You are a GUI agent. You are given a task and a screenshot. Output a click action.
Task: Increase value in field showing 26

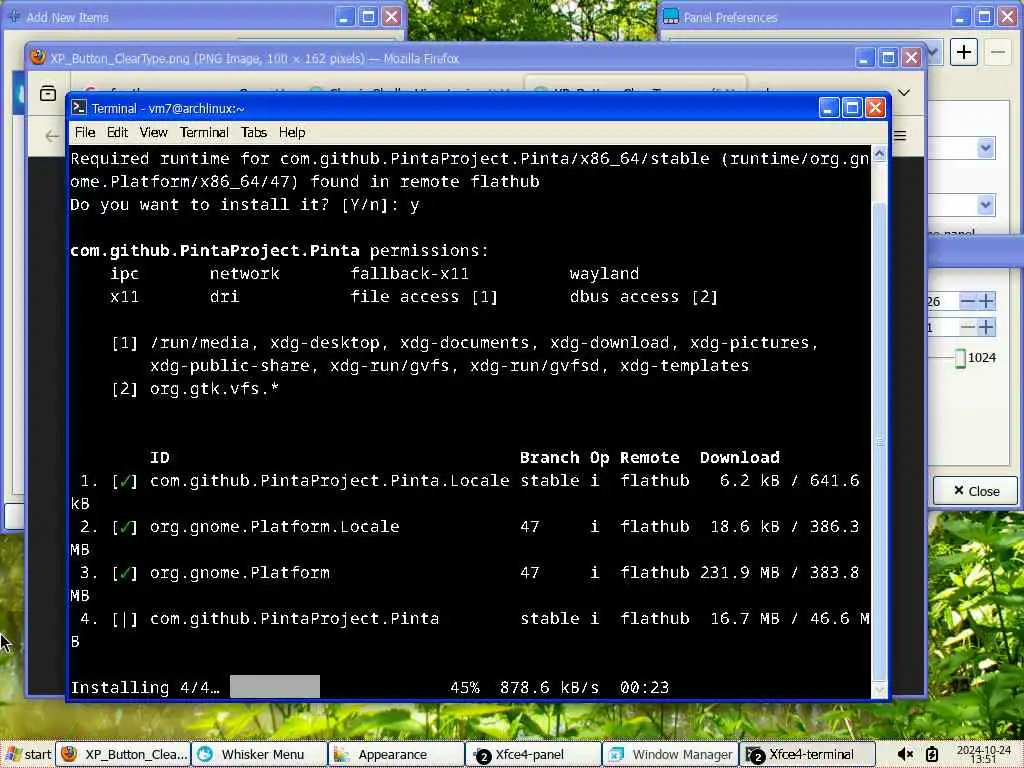[x=986, y=301]
